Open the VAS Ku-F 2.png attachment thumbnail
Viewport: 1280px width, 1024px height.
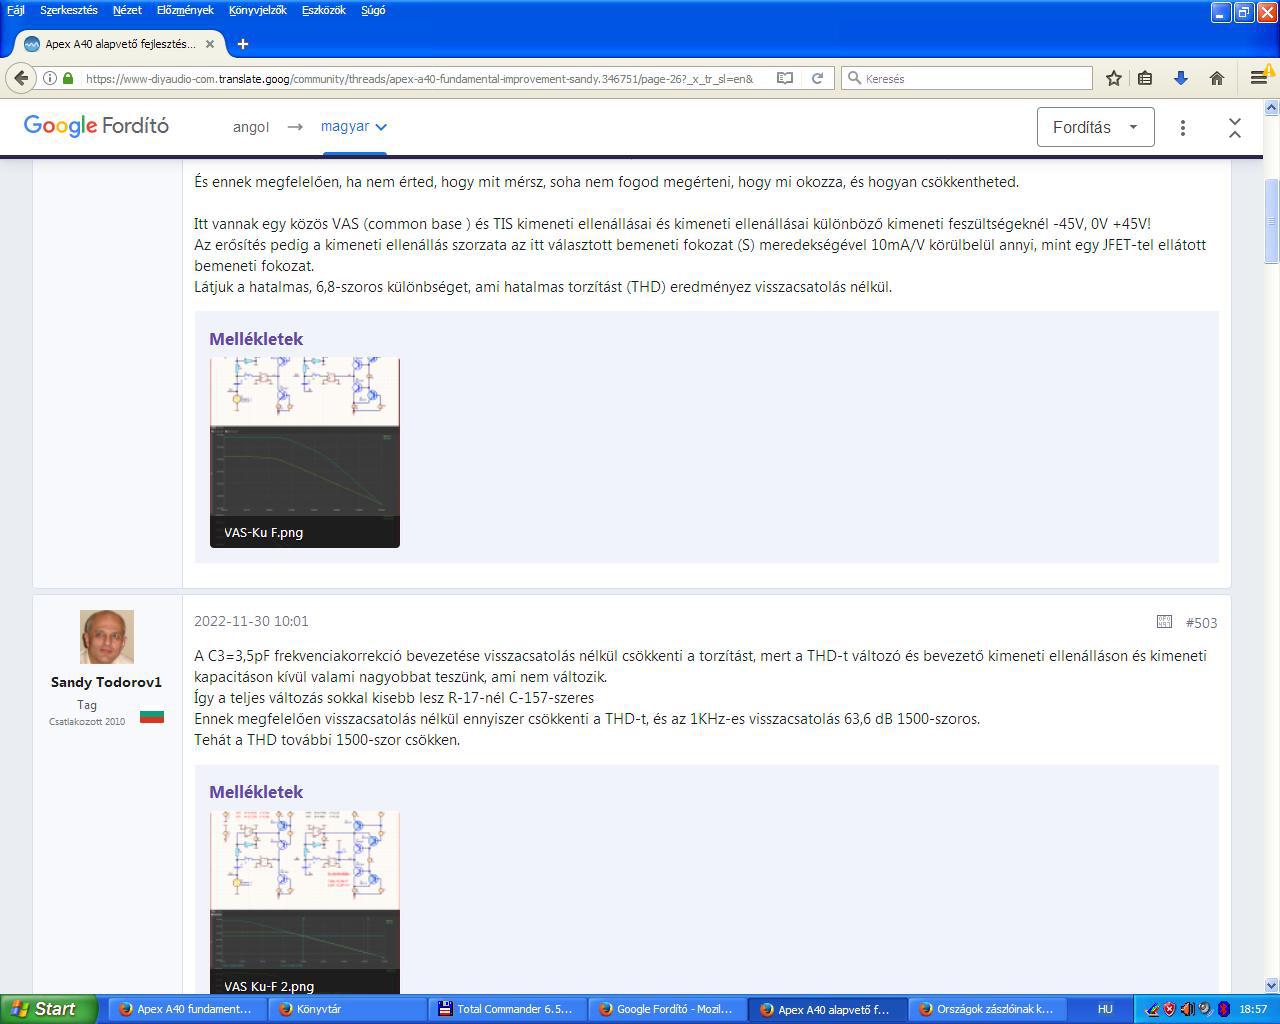pos(305,903)
